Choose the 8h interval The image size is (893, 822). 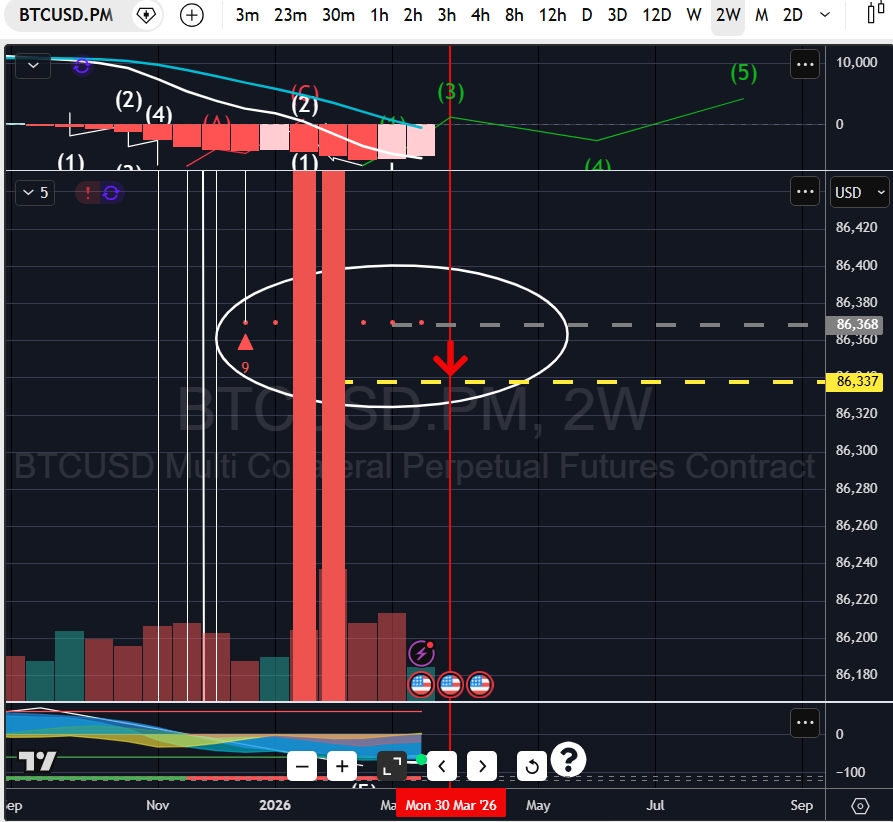[x=514, y=15]
